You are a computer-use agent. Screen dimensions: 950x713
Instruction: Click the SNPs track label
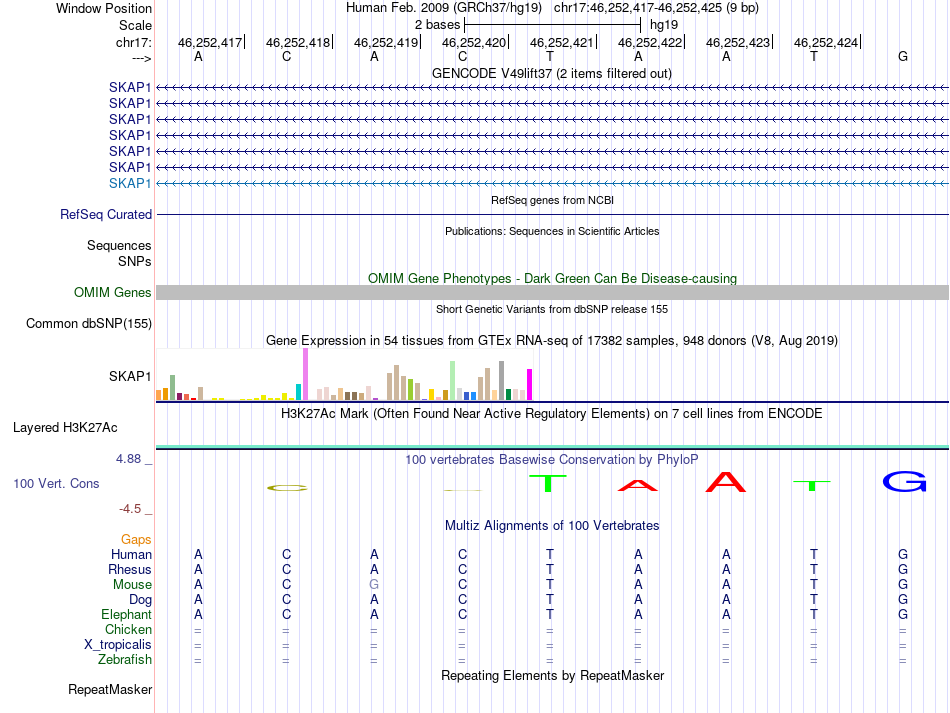click(135, 261)
